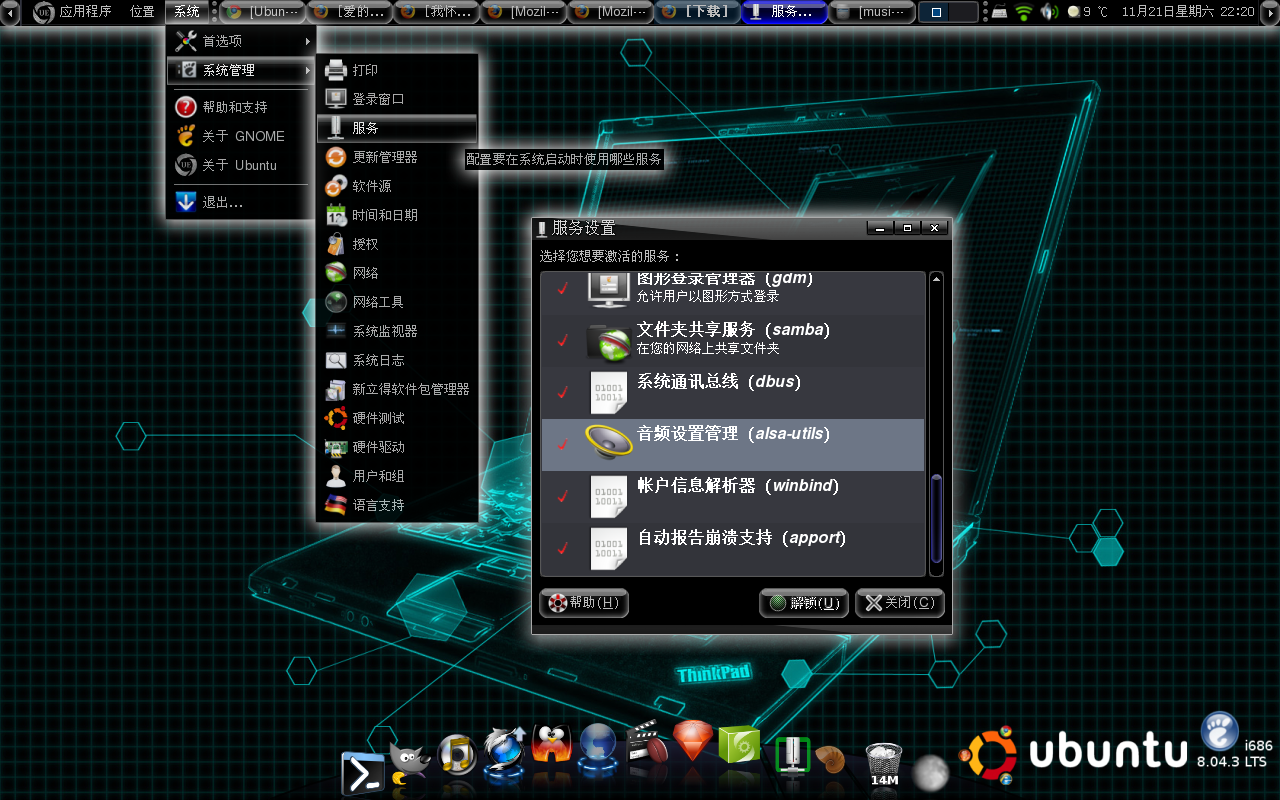Click the 帮助(H) button
1280x800 pixels.
click(x=584, y=603)
